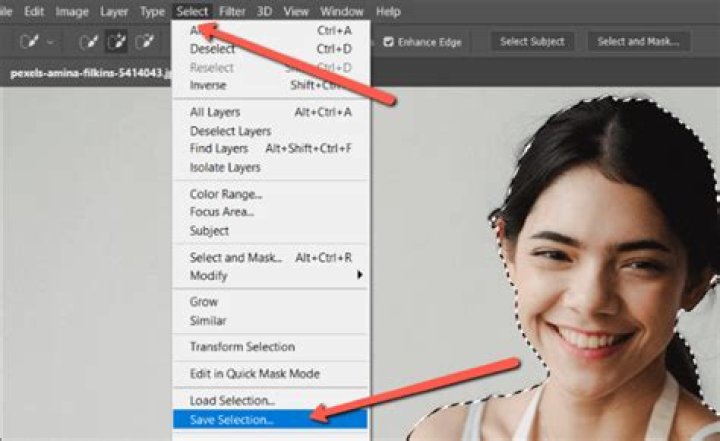This screenshot has height=441, width=720.
Task: Open the Type menu
Action: click(152, 11)
